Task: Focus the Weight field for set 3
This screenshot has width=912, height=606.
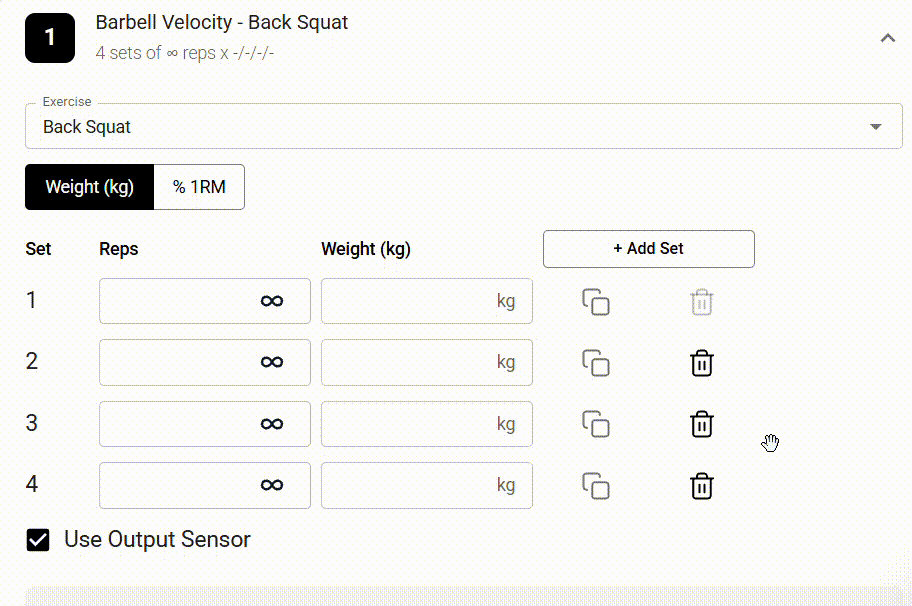Action: click(426, 424)
